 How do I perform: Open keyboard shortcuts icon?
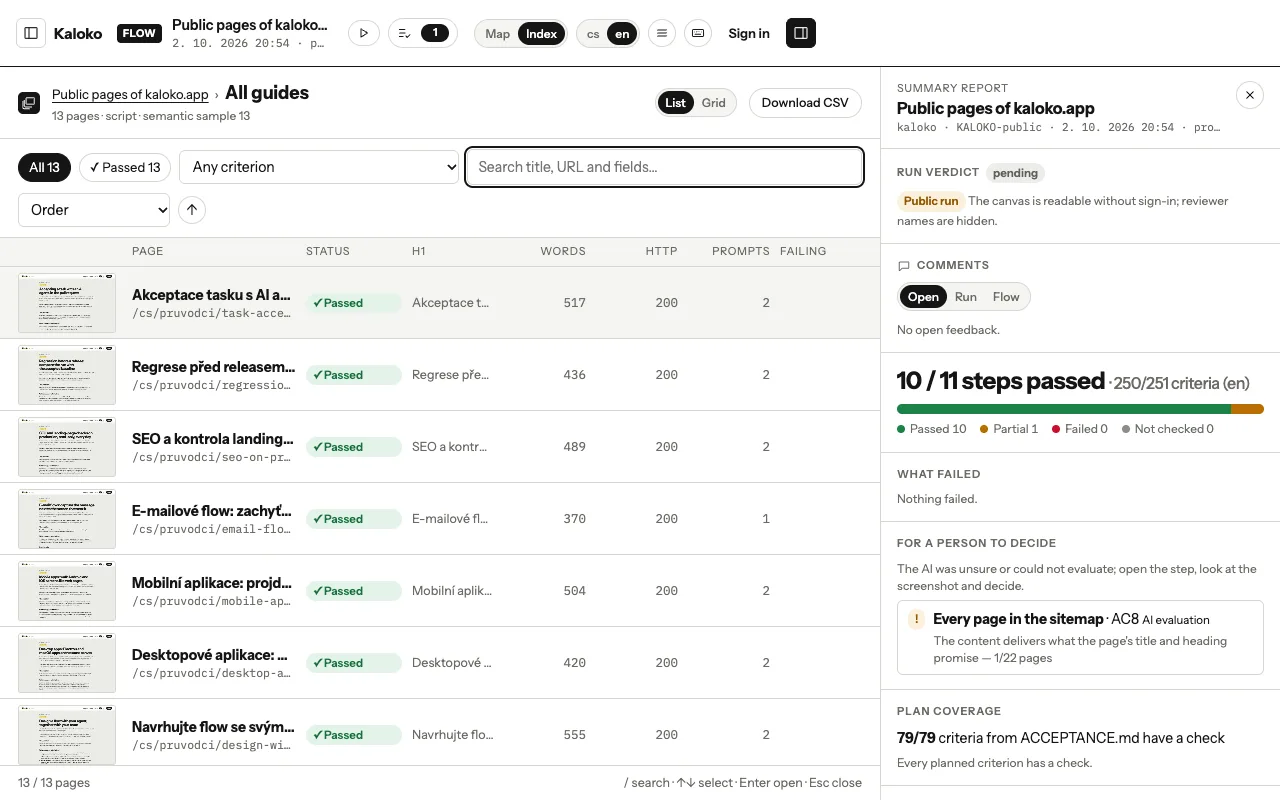(698, 33)
